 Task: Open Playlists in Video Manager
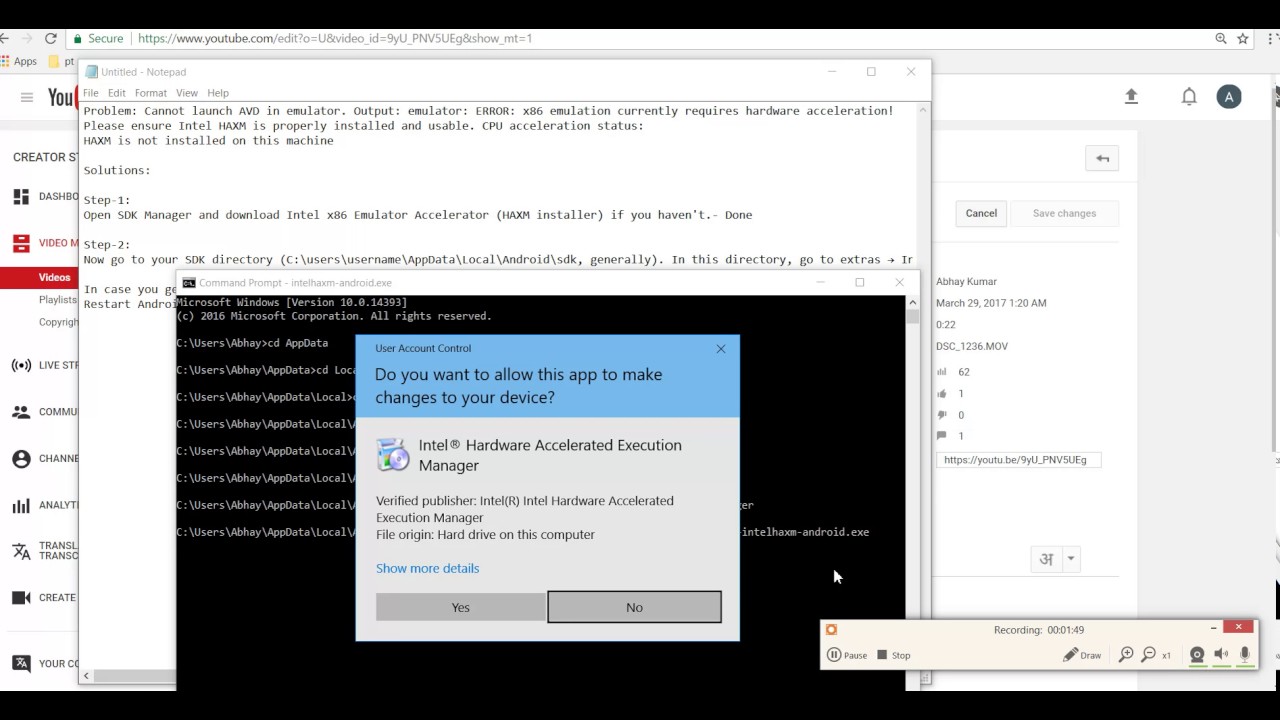pos(58,300)
